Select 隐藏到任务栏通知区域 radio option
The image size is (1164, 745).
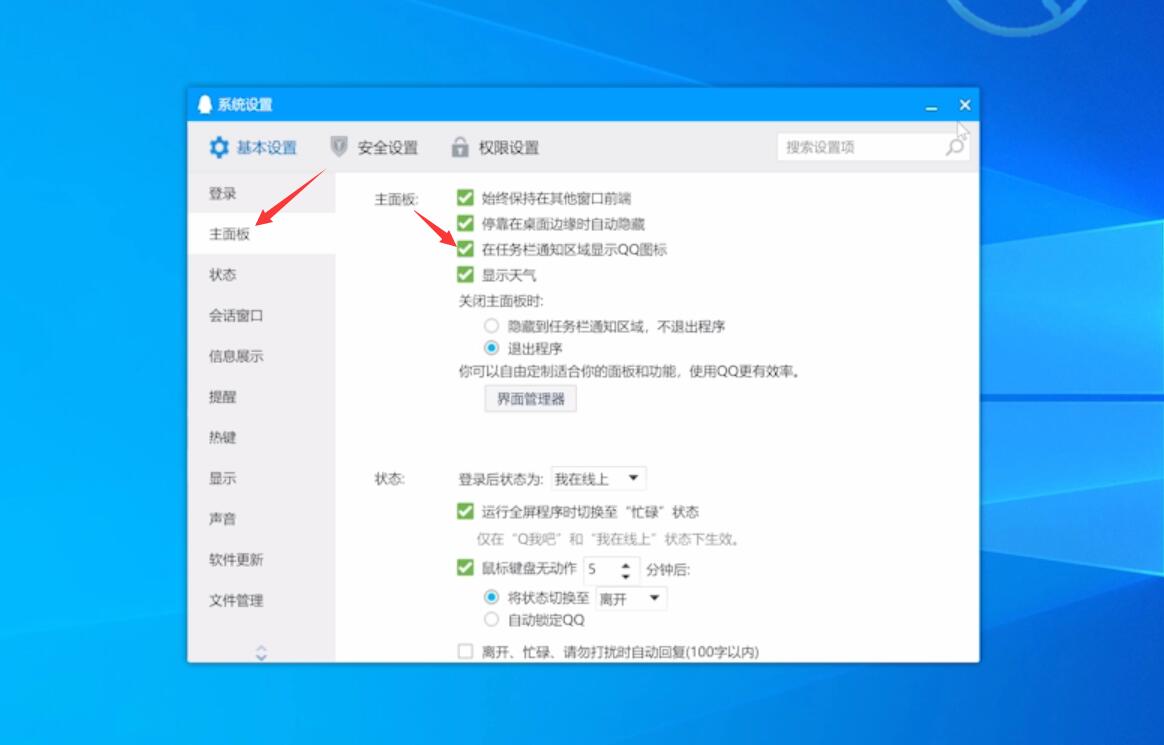(x=491, y=326)
